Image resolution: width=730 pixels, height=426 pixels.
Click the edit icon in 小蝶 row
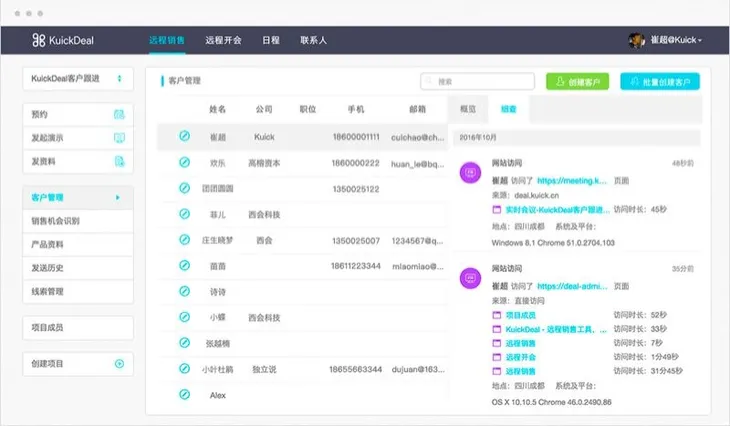click(x=184, y=317)
